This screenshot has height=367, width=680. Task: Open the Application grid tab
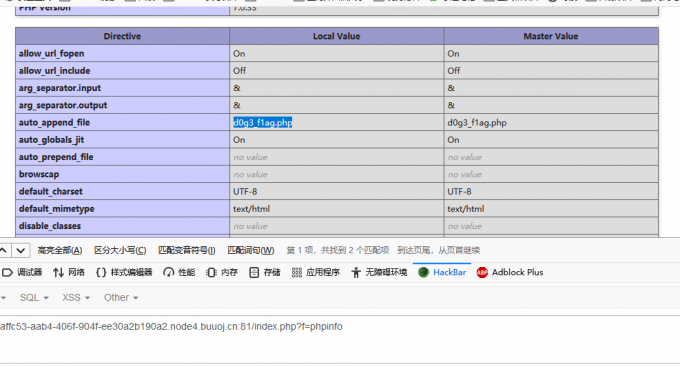click(x=315, y=272)
